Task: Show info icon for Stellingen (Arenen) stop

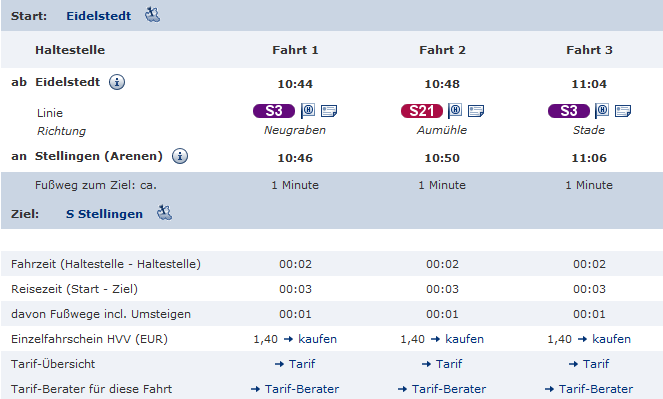Action: click(180, 156)
